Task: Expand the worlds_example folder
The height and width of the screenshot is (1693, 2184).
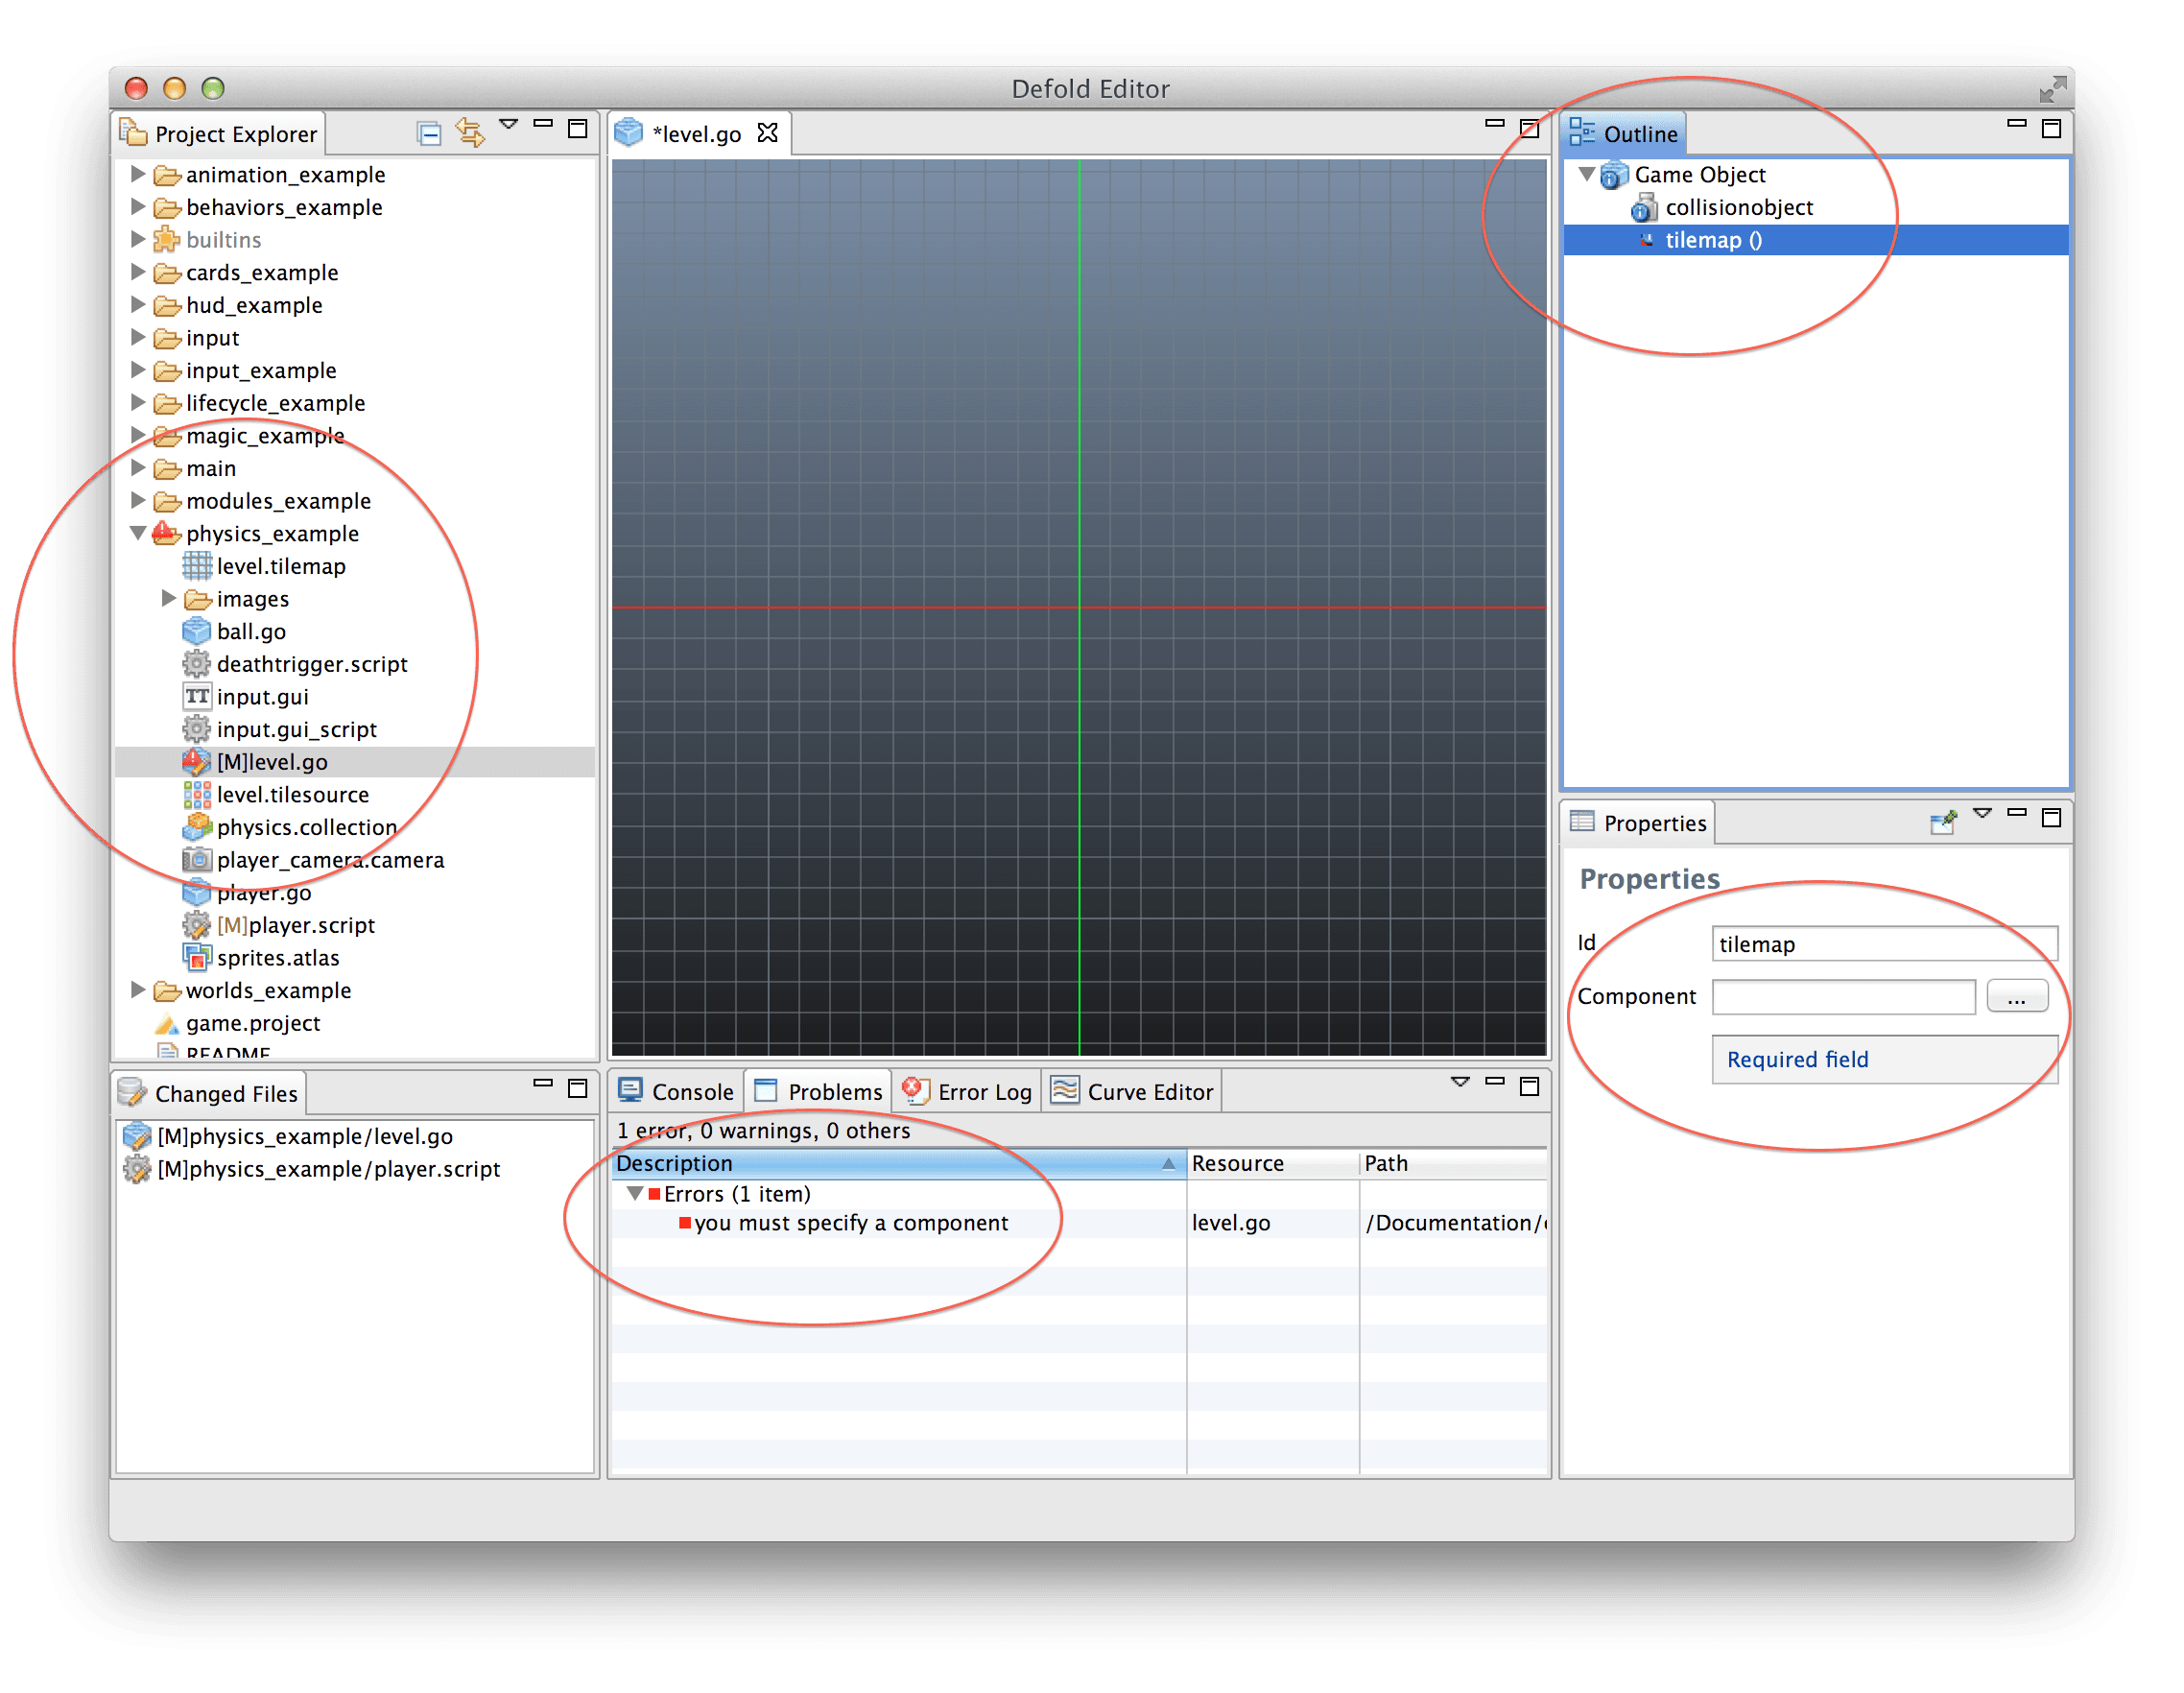Action: pos(138,990)
